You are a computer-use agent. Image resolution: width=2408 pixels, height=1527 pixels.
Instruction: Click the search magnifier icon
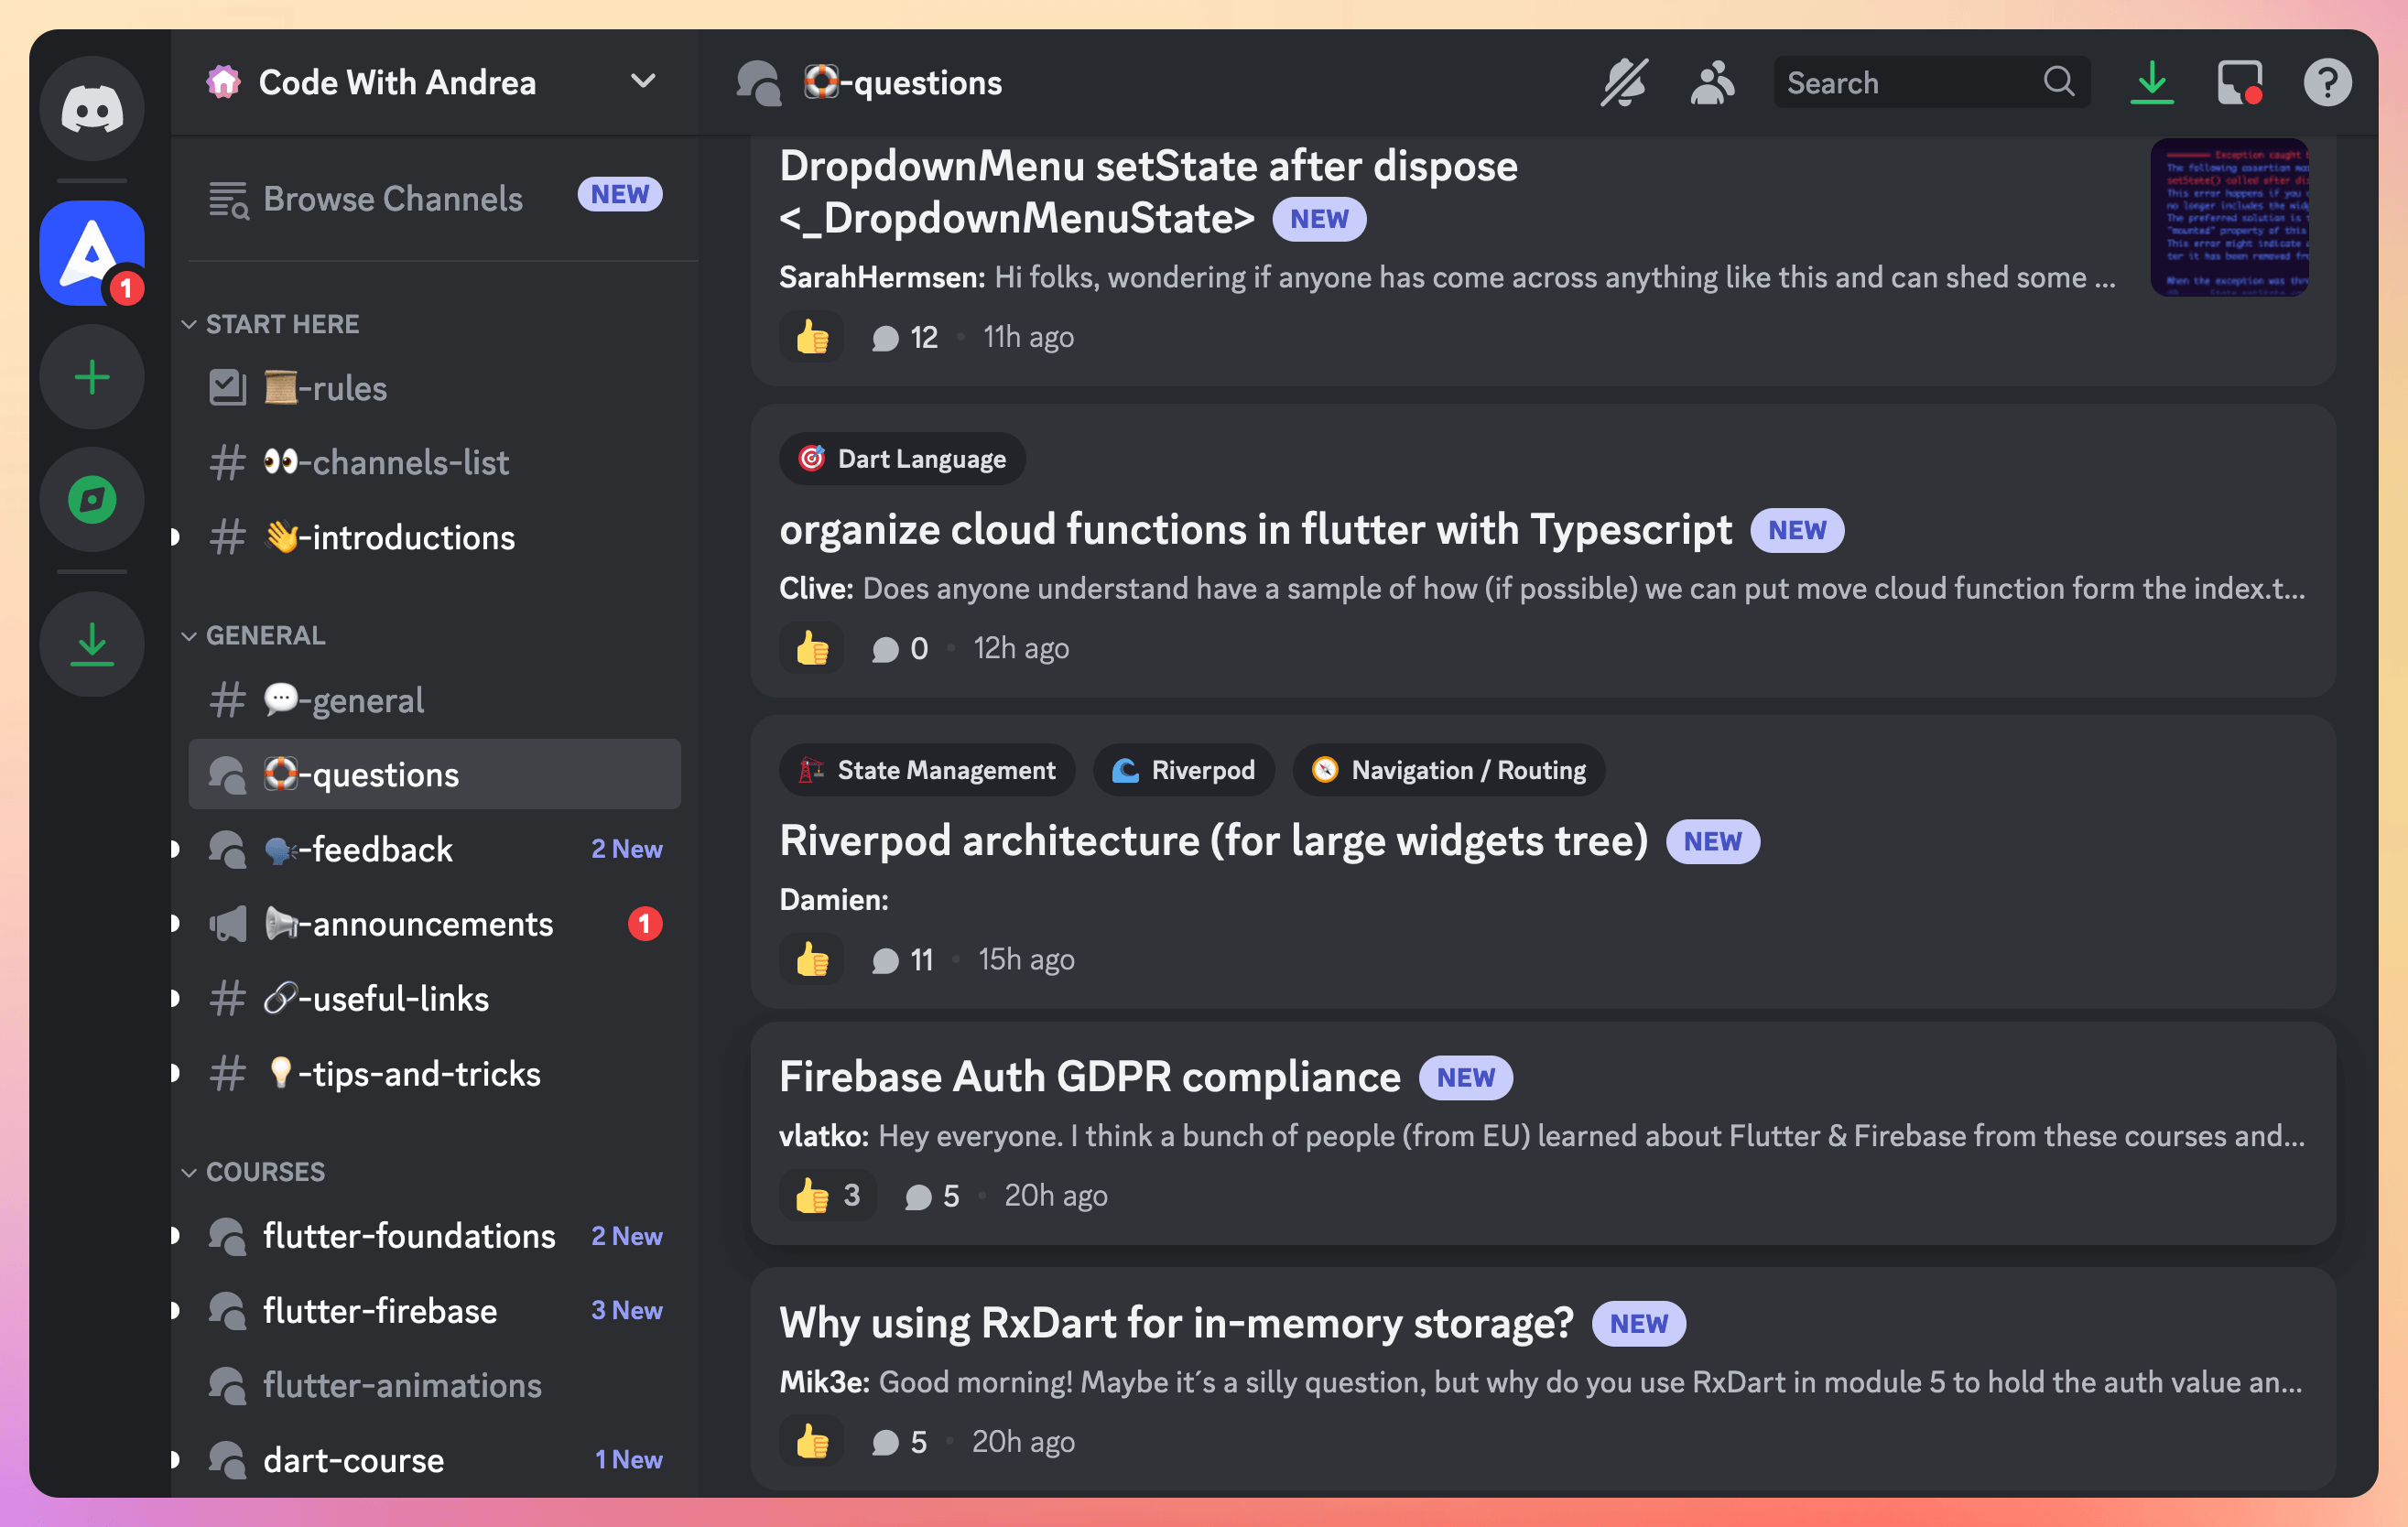pyautogui.click(x=2059, y=82)
